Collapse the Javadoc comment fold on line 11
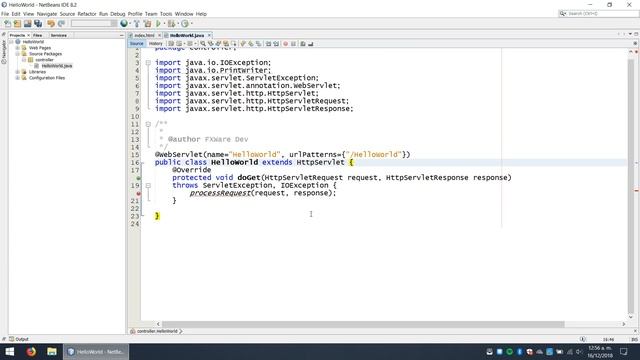This screenshot has height=360, width=640. [x=148, y=124]
